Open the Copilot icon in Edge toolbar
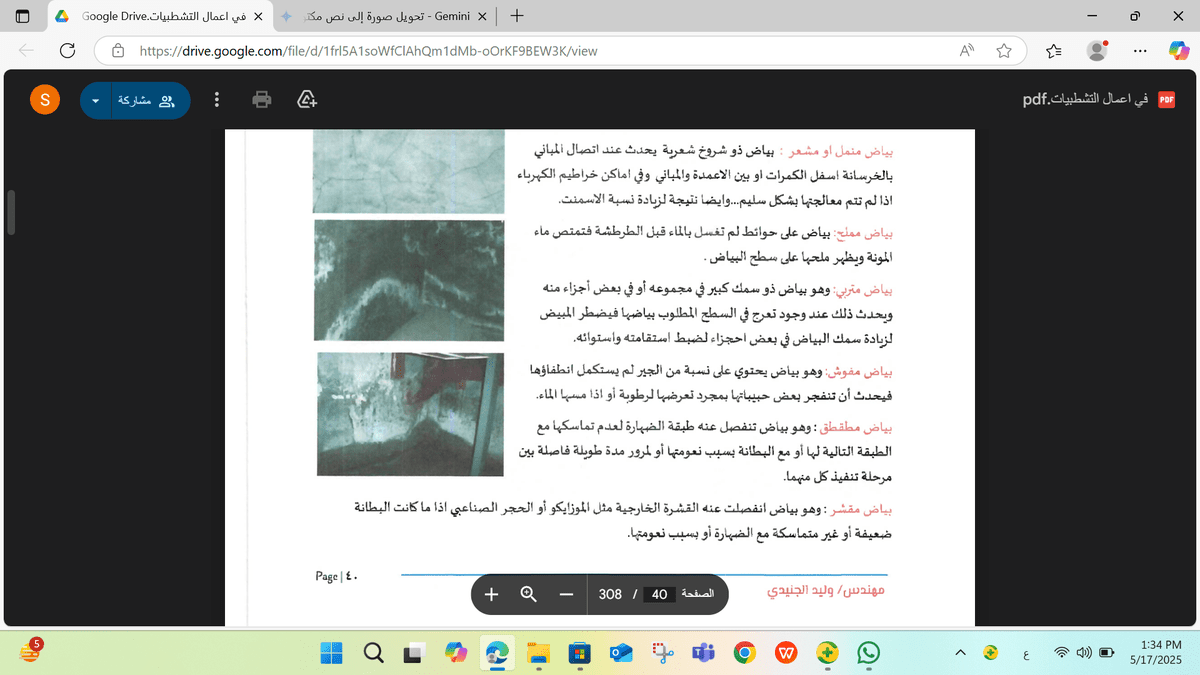This screenshot has width=1200, height=675. coord(1176,51)
